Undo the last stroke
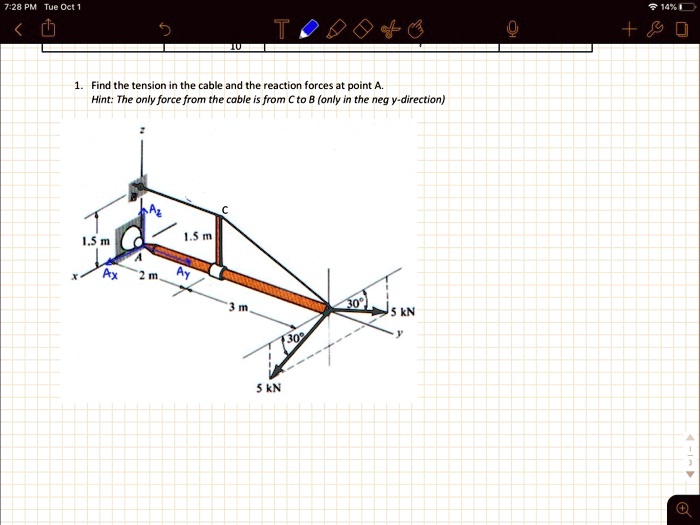The height and width of the screenshot is (525, 700). [x=165, y=29]
